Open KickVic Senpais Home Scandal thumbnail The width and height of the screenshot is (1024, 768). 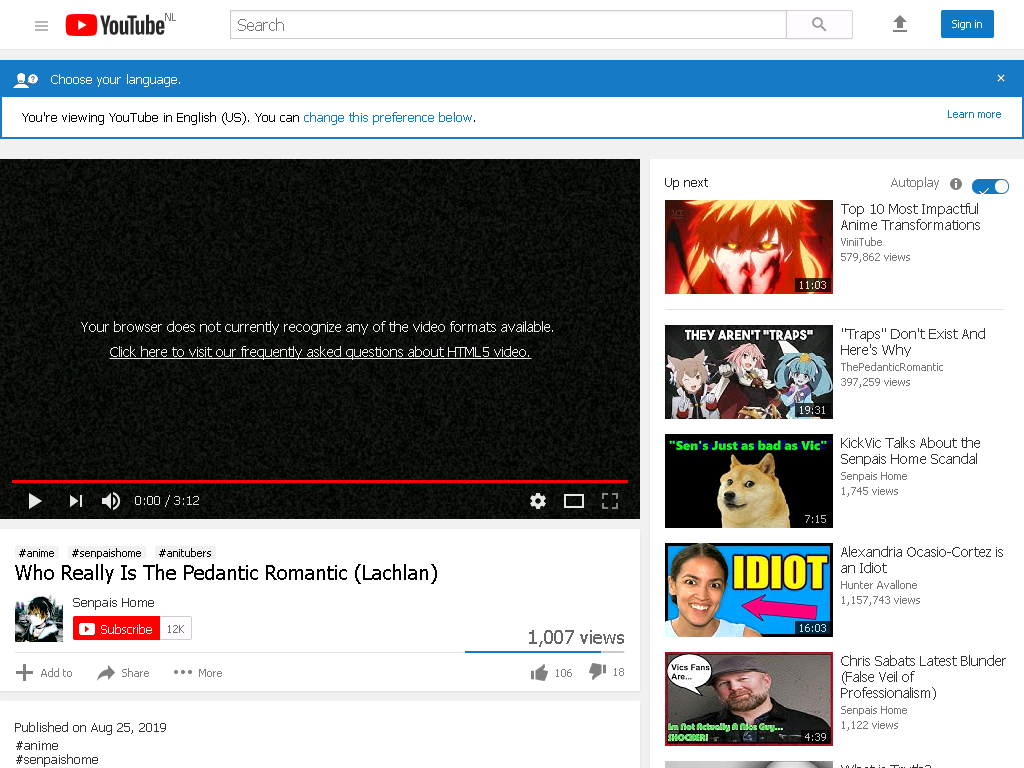pyautogui.click(x=748, y=481)
